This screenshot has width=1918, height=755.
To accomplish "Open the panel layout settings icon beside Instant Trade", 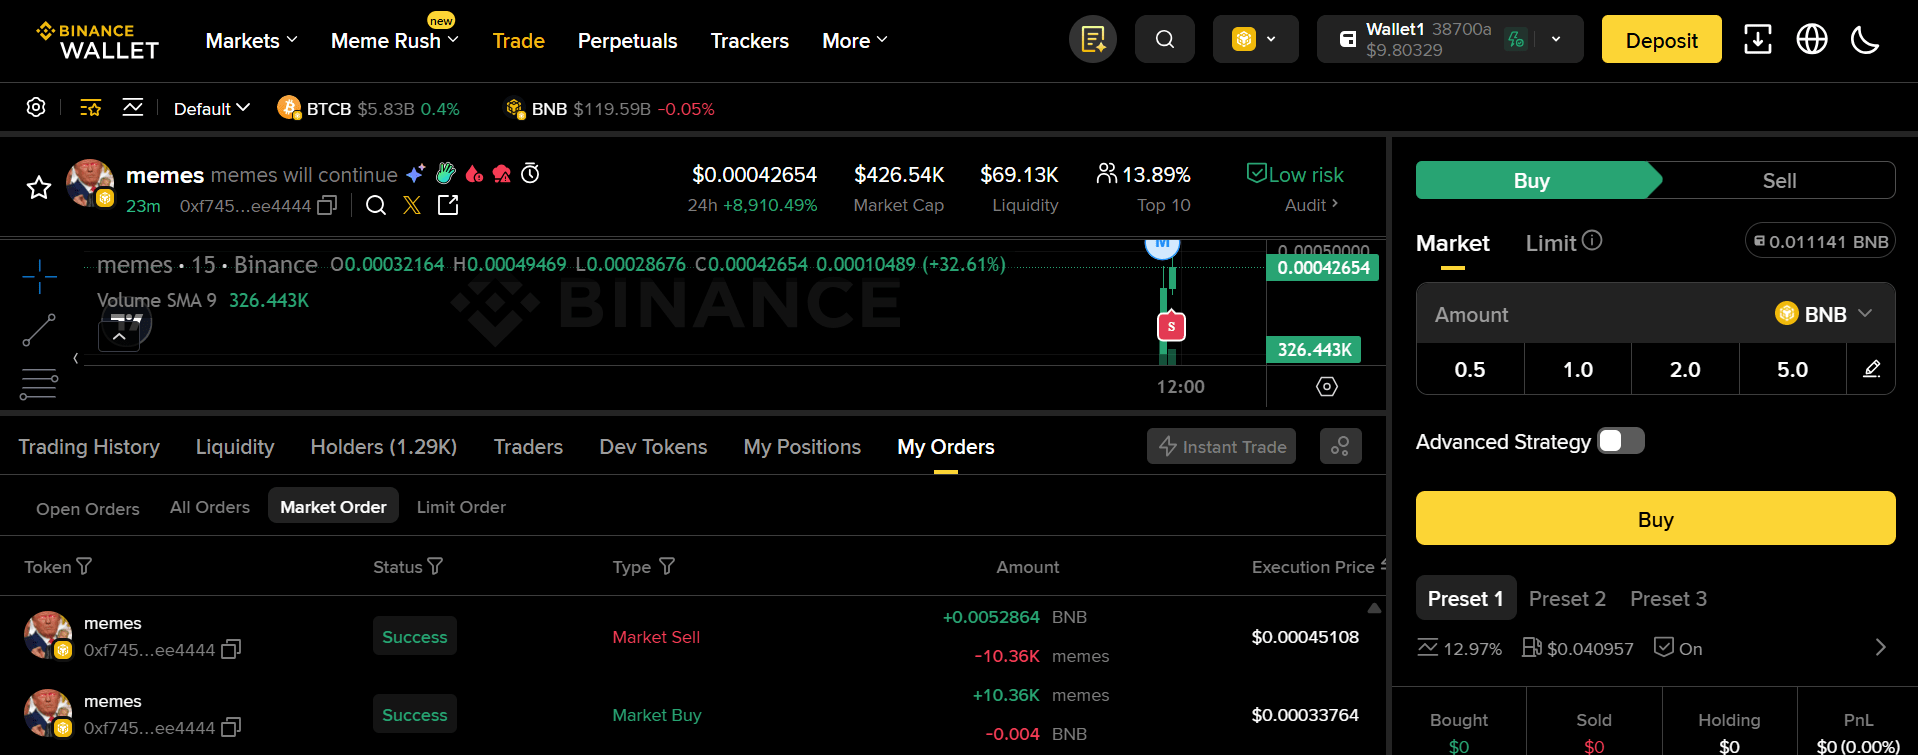I will (1341, 446).
